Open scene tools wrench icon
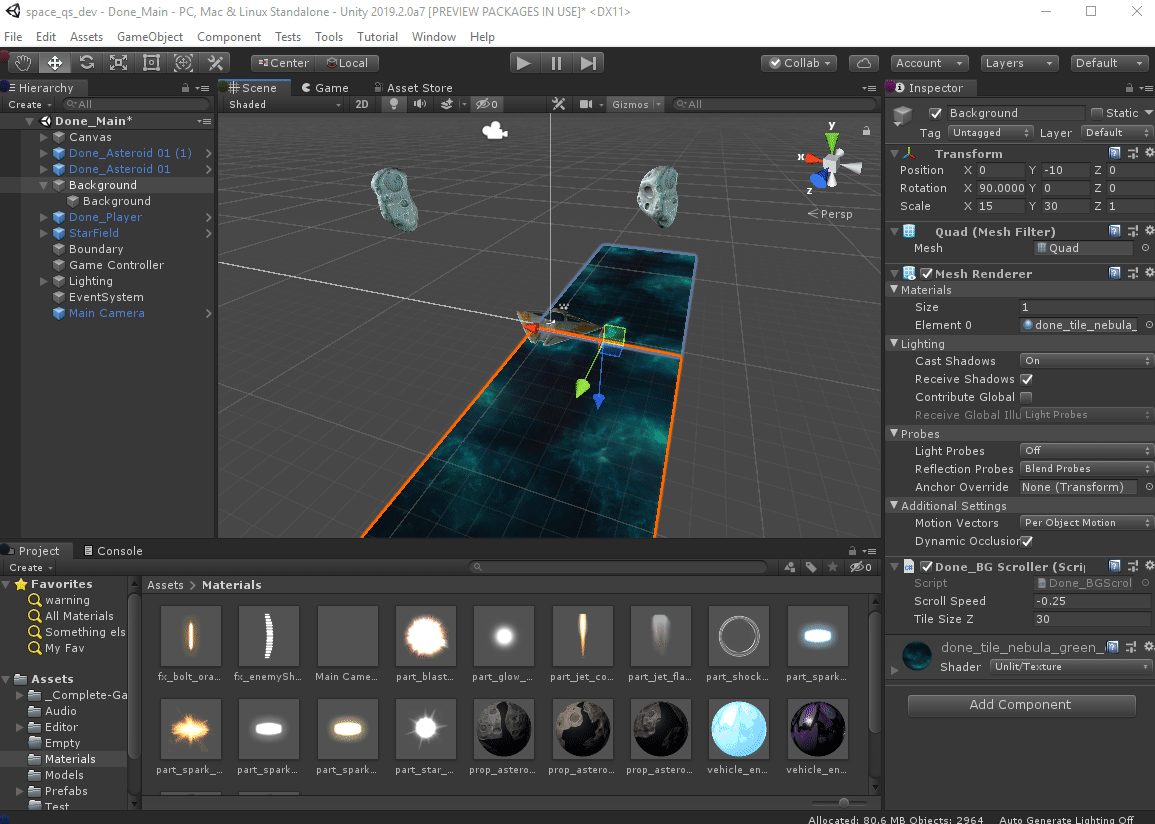The width and height of the screenshot is (1155, 824). click(558, 105)
